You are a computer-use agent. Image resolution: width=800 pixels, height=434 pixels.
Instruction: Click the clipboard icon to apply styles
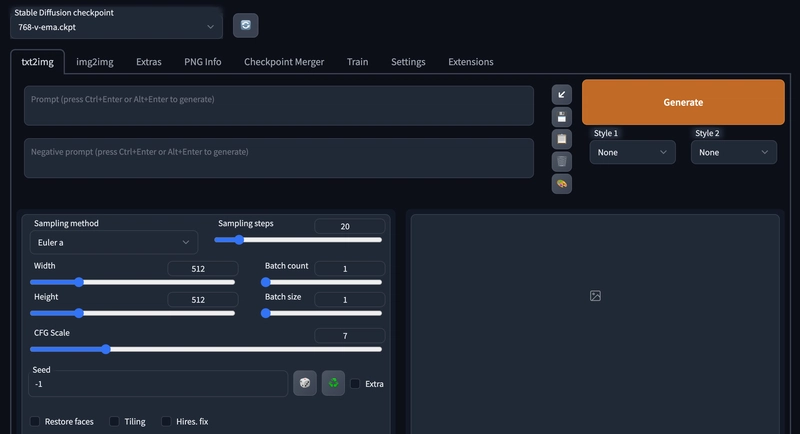tap(561, 139)
